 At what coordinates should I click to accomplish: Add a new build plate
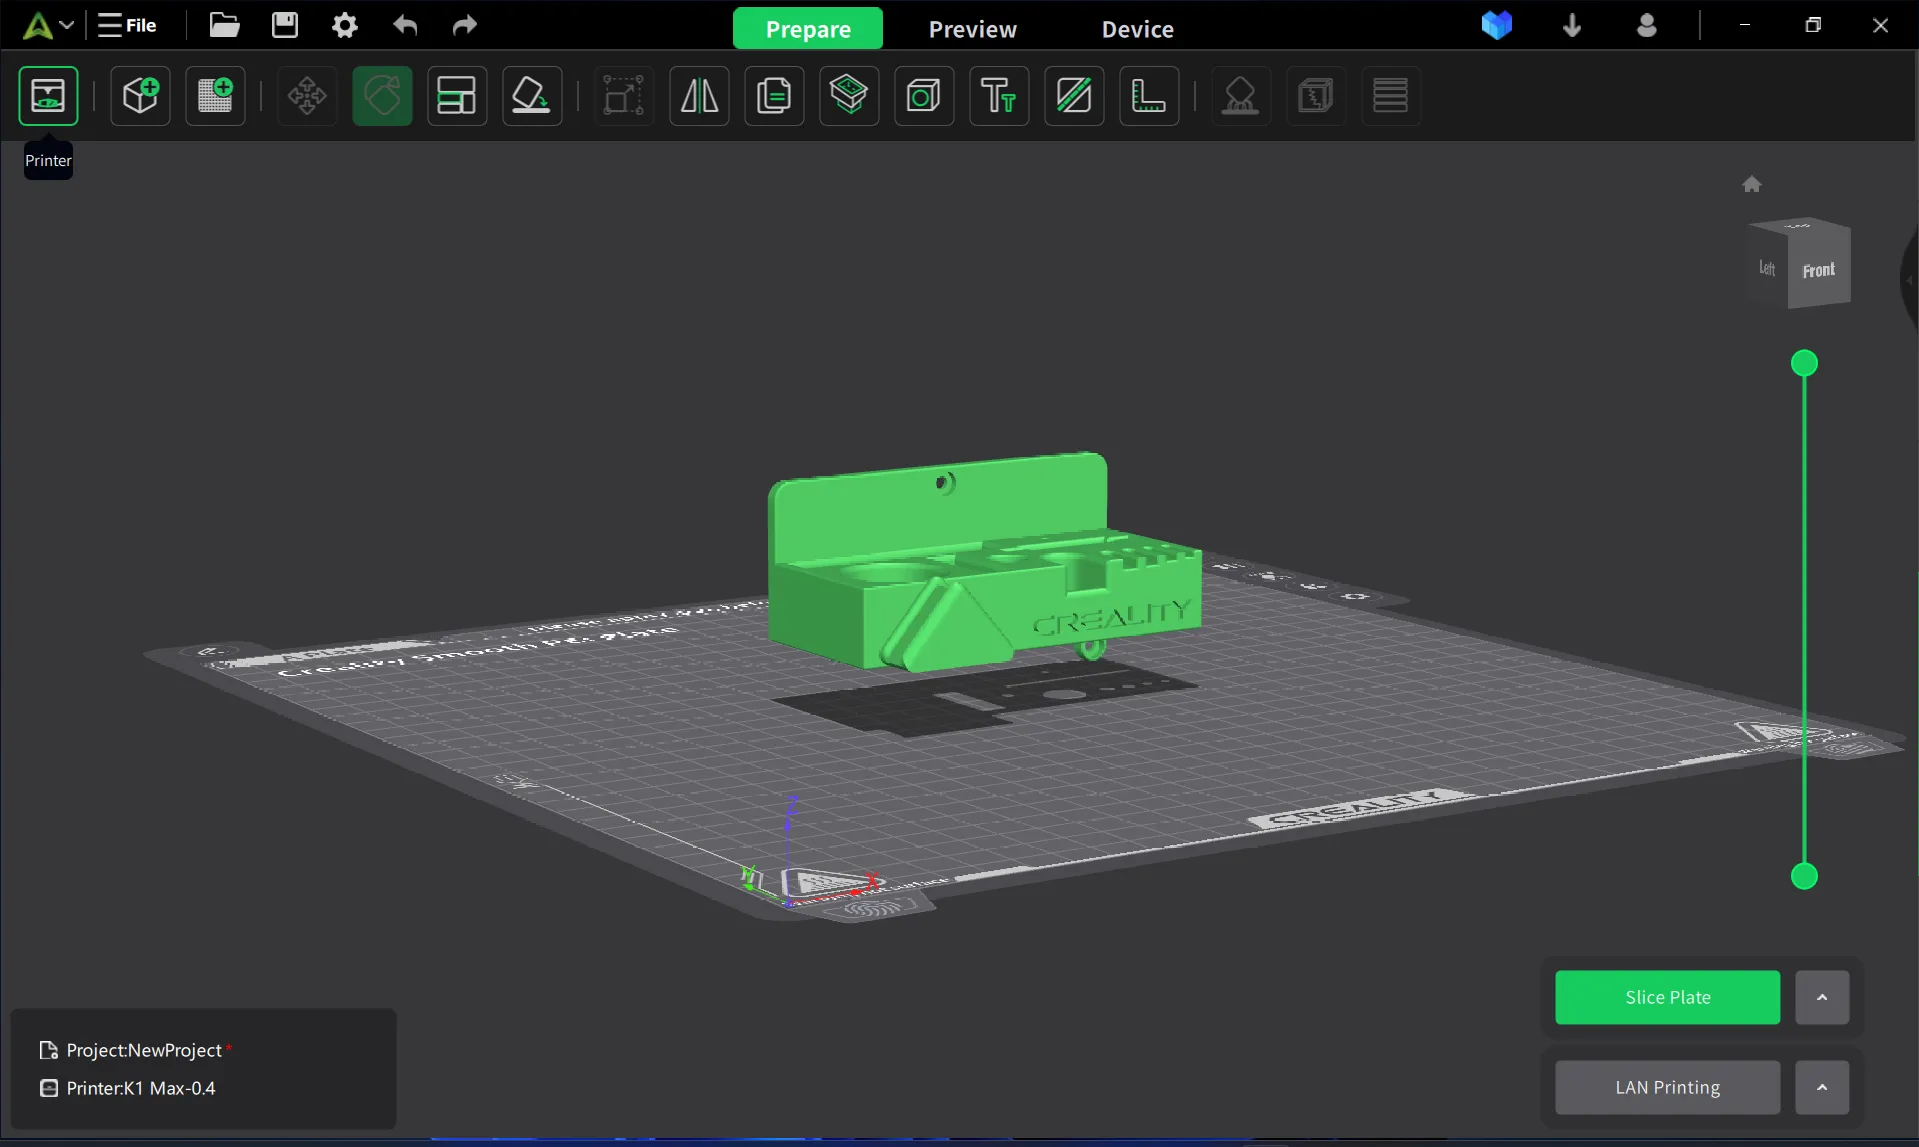pyautogui.click(x=215, y=96)
